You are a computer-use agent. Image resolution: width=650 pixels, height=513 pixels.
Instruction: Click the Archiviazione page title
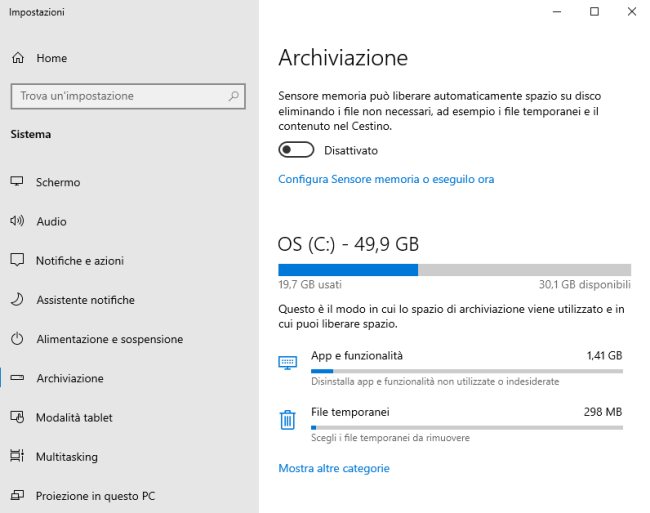point(343,57)
